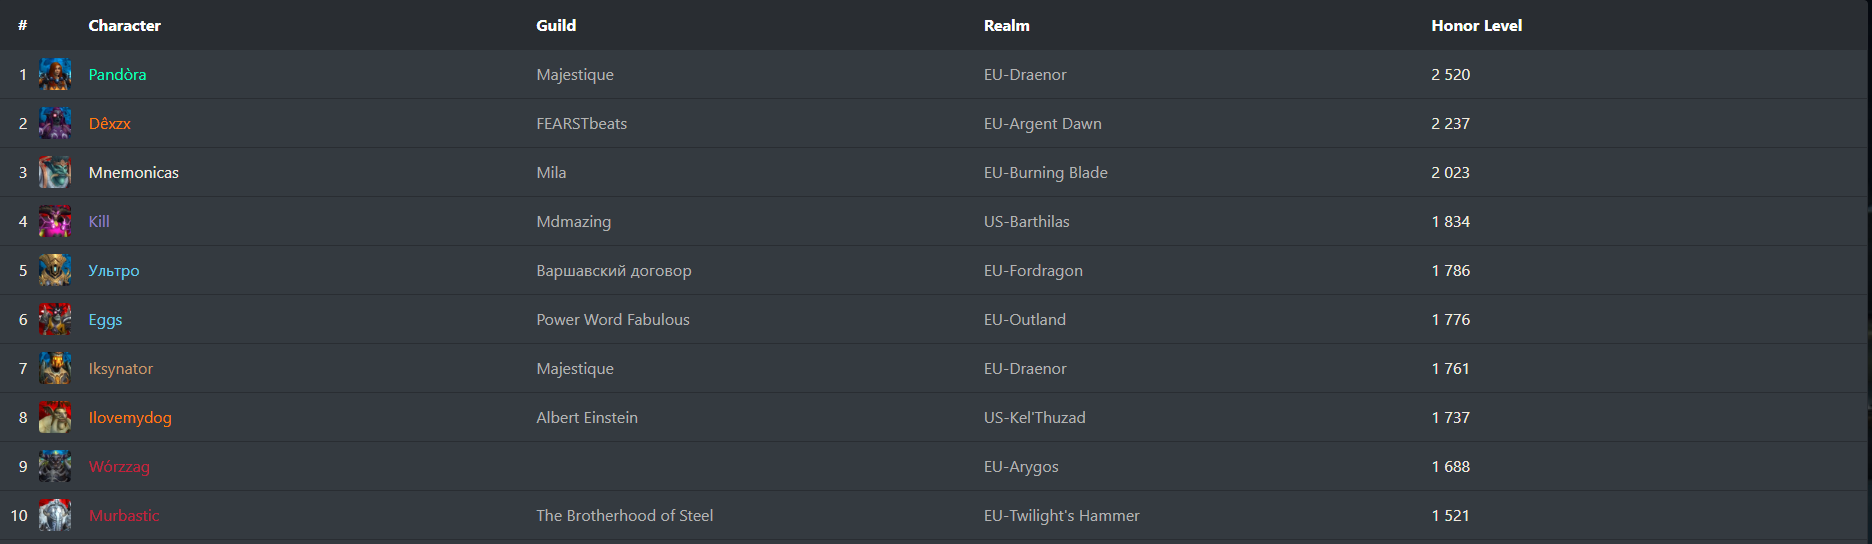Click the avatar beside Kill

tap(55, 221)
